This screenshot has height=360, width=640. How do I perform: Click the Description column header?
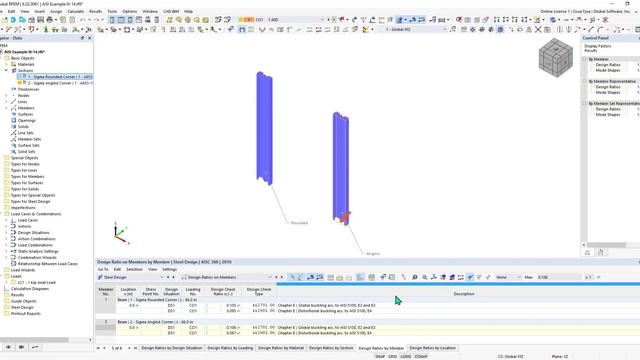(x=464, y=293)
